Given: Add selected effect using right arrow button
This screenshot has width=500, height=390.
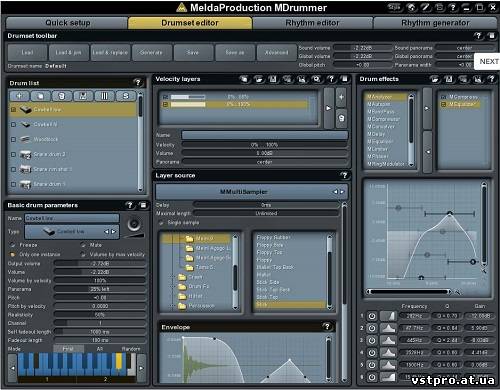Looking at the screenshot, I should [x=427, y=108].
